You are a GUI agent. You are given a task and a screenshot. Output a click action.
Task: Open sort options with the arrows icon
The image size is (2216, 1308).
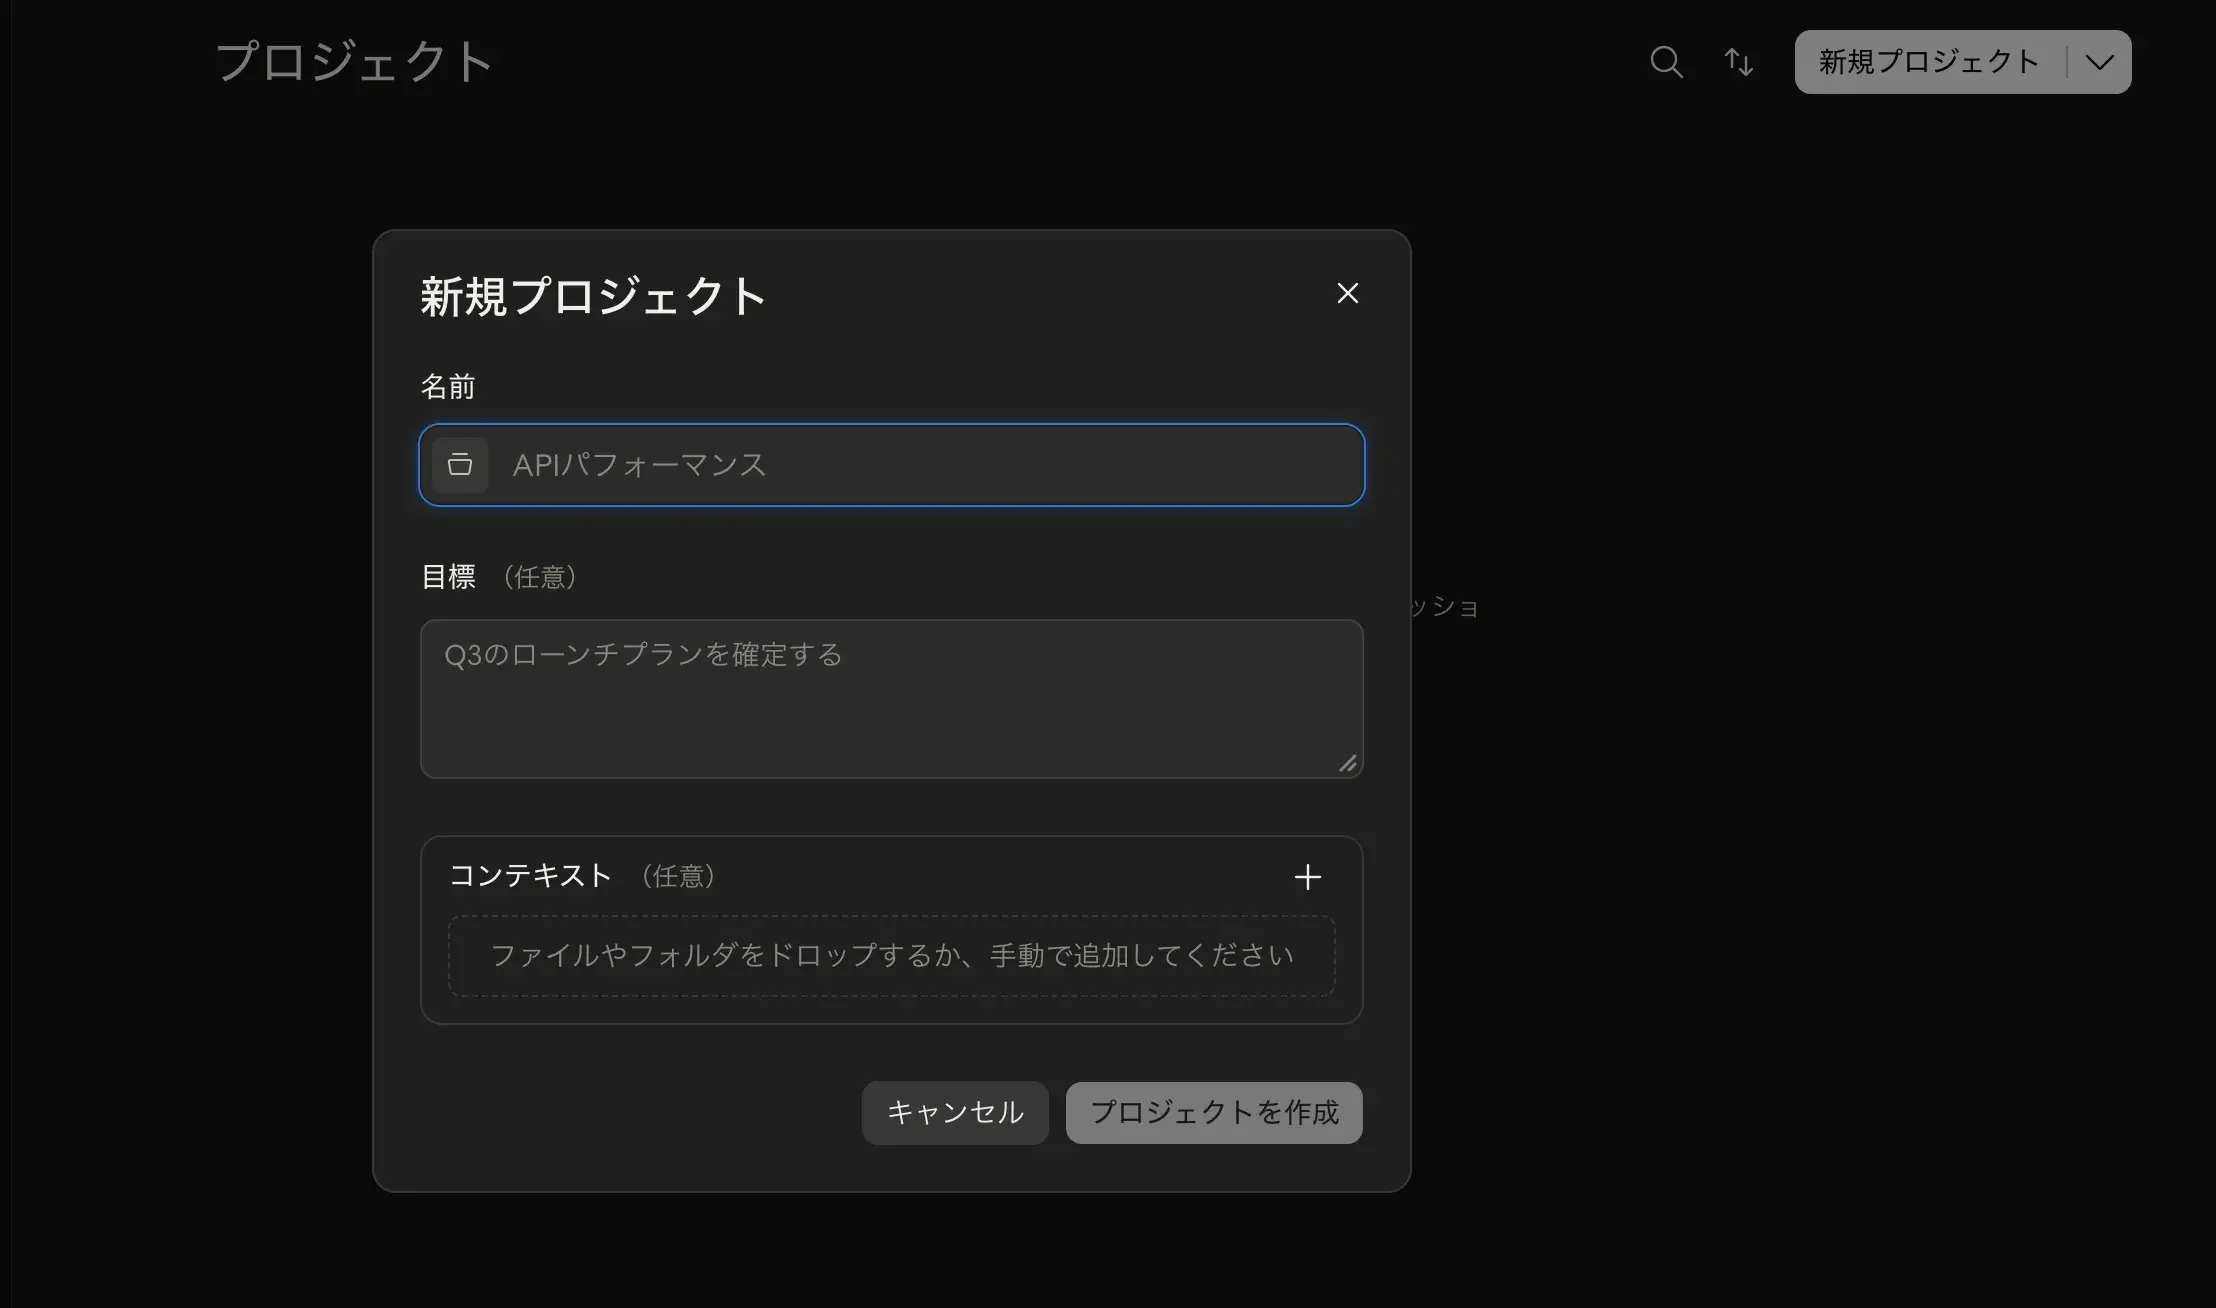tap(1739, 62)
